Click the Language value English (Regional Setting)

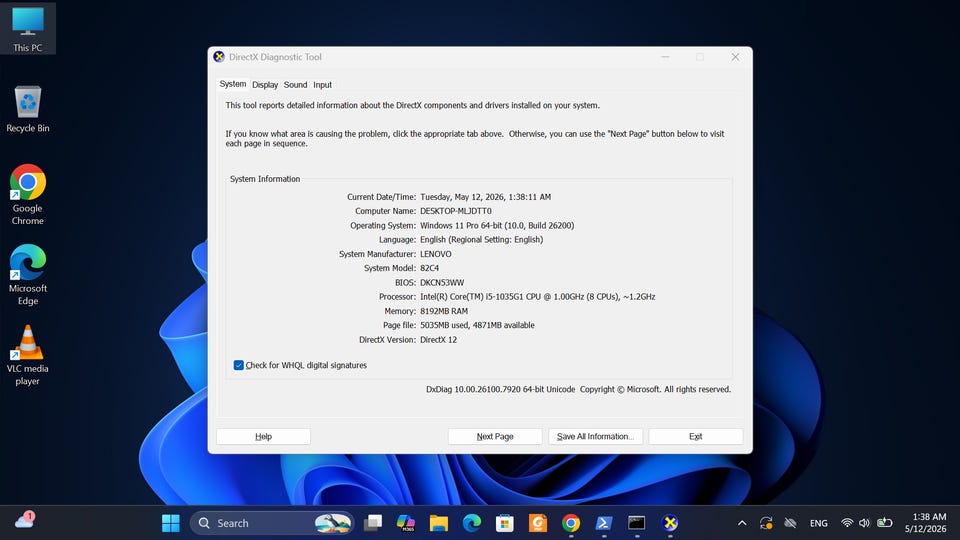tap(481, 240)
